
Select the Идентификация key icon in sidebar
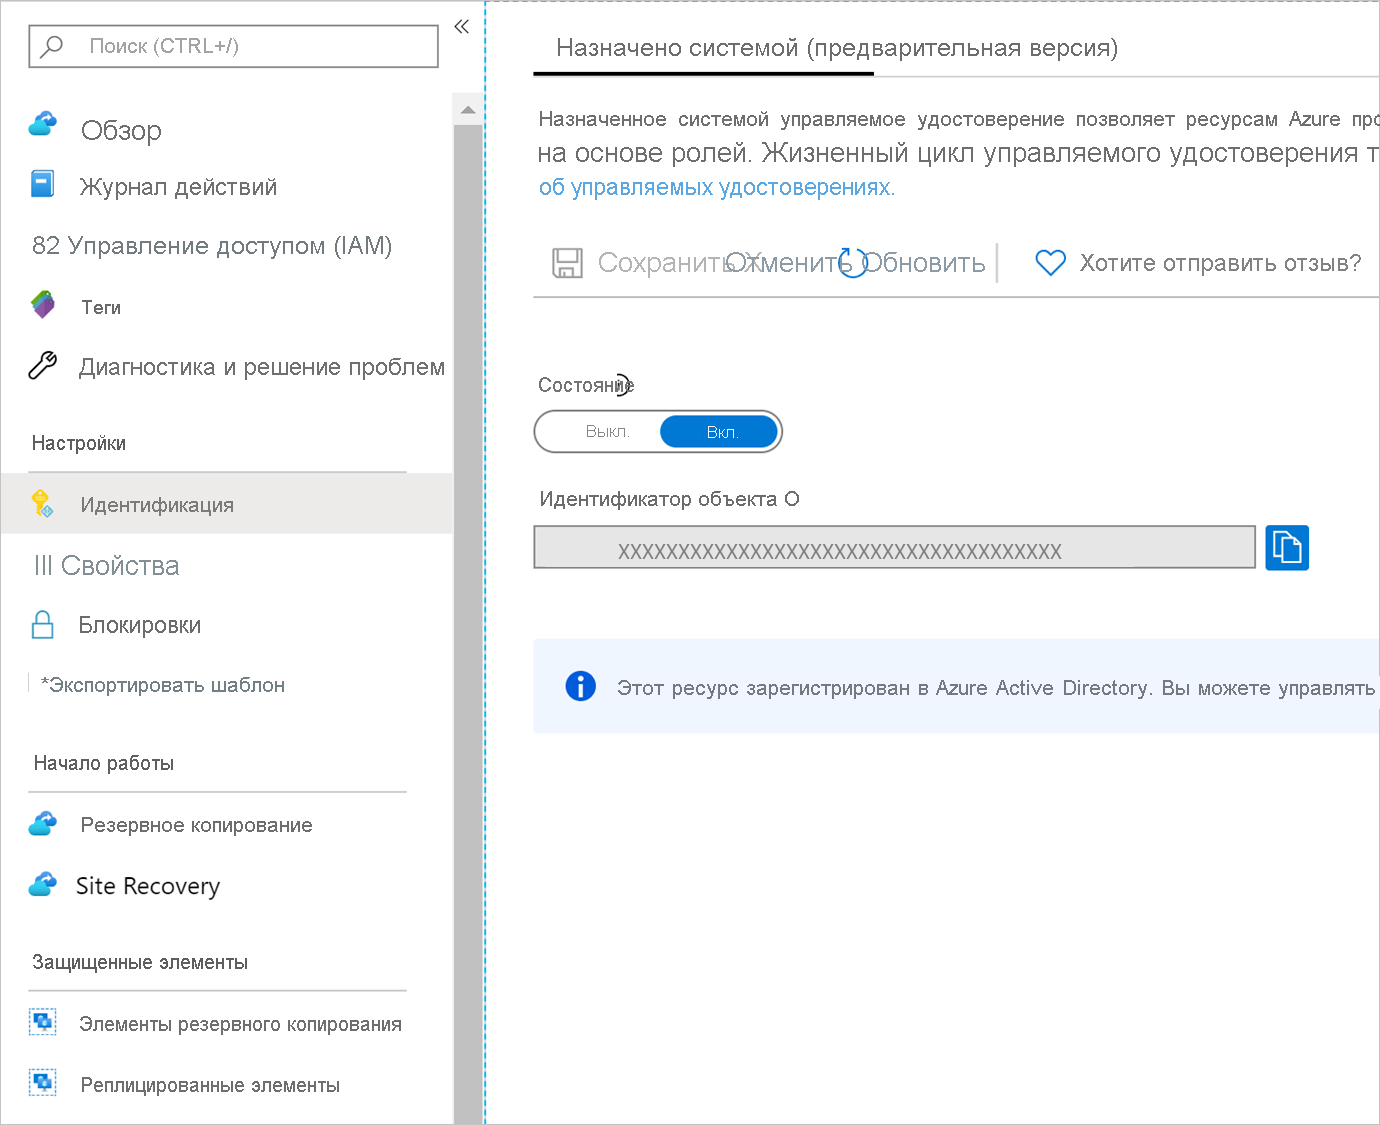pos(42,504)
